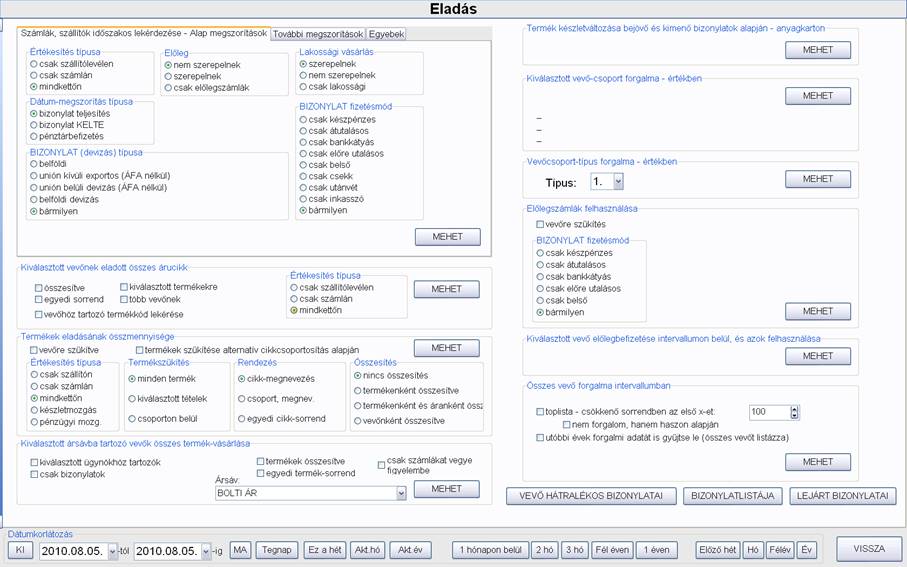Image resolution: width=907 pixels, height=567 pixels.
Task: Click MEHET for Vevőcsoport-típus forgalma
Action: [x=817, y=179]
